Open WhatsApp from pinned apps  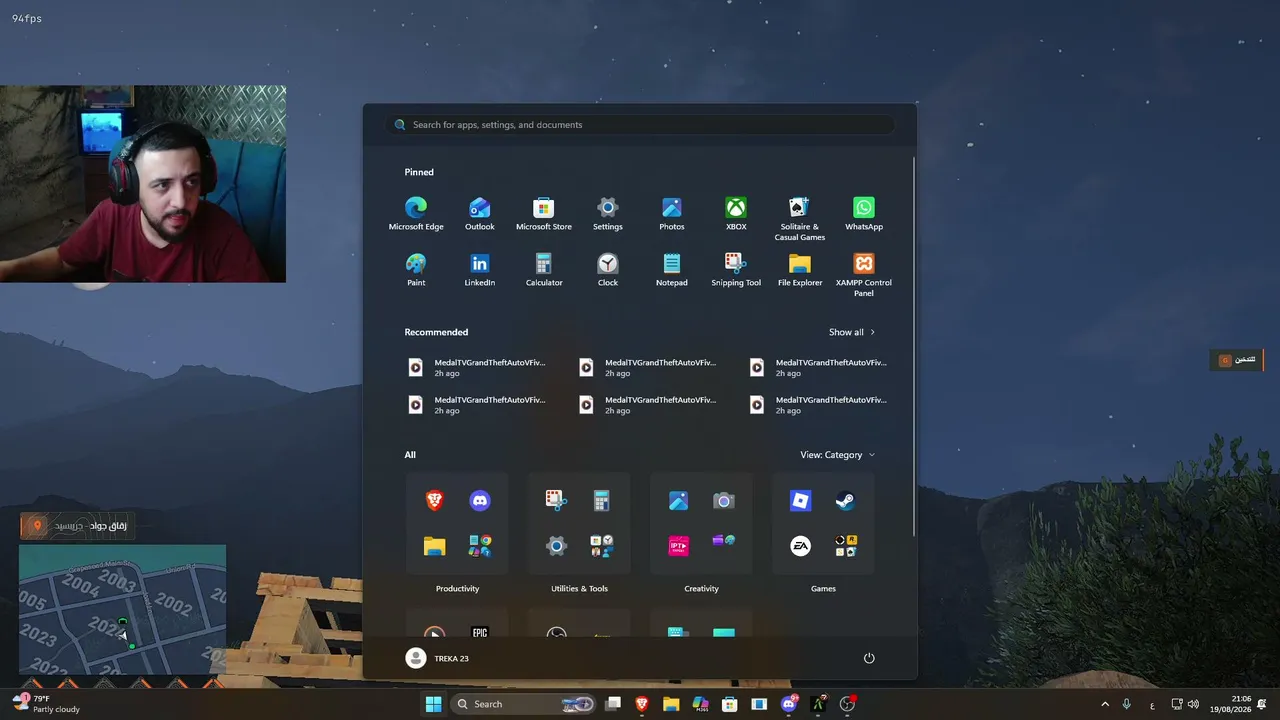click(x=864, y=213)
